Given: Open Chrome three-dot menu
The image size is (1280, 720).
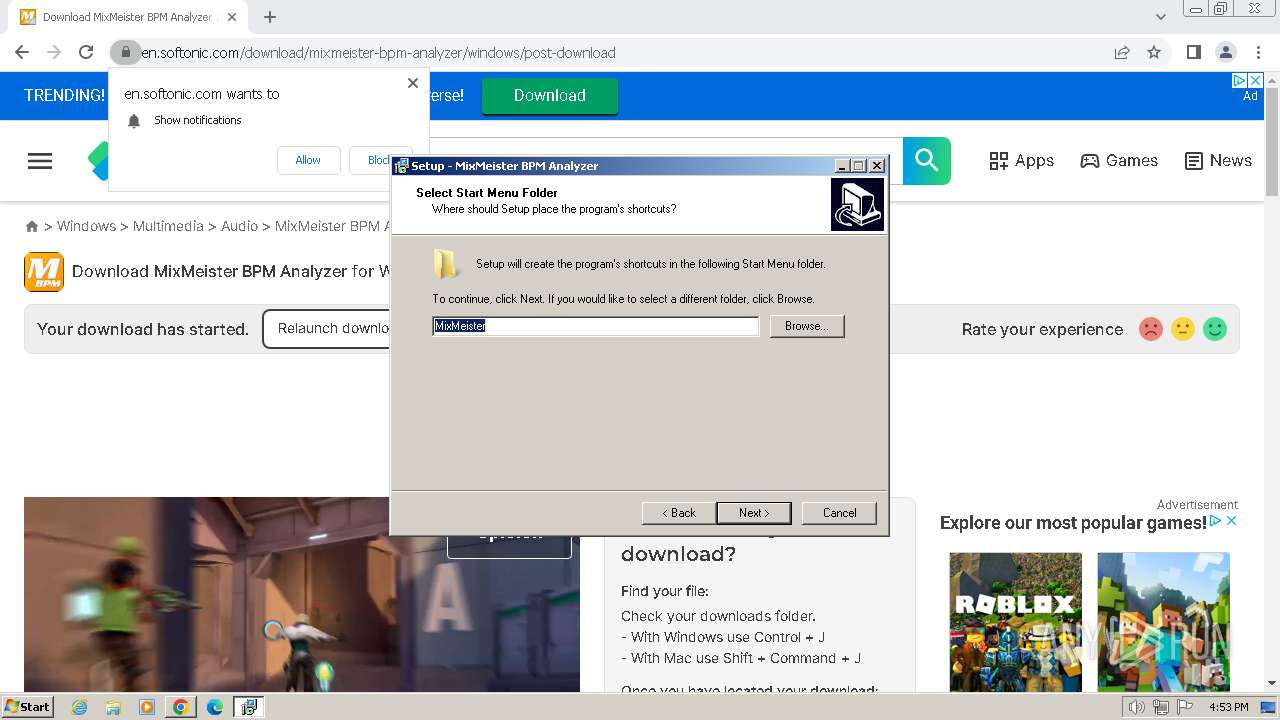Looking at the screenshot, I should point(1258,53).
